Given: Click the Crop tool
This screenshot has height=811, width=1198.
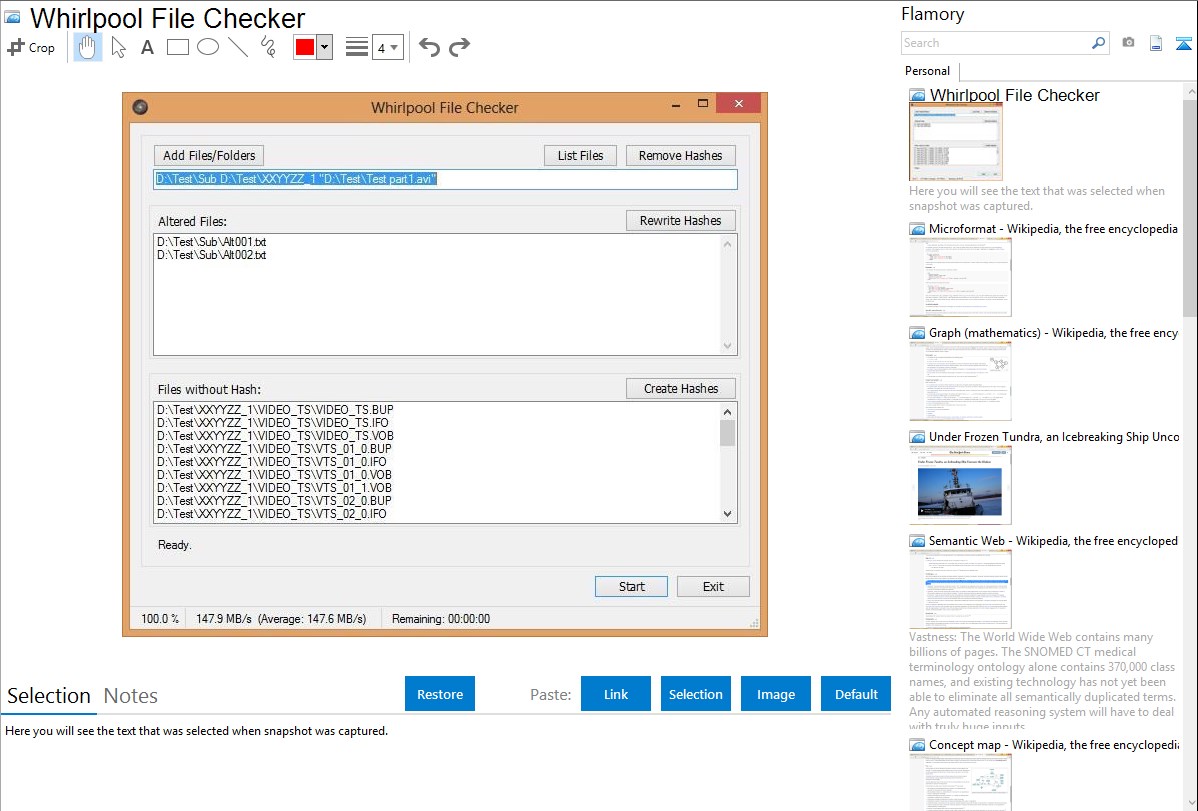Looking at the screenshot, I should (x=31, y=47).
